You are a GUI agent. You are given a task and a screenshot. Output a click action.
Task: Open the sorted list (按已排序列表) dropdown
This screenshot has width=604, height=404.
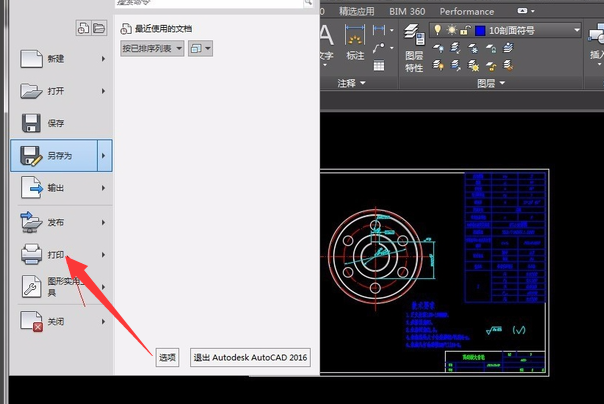152,49
